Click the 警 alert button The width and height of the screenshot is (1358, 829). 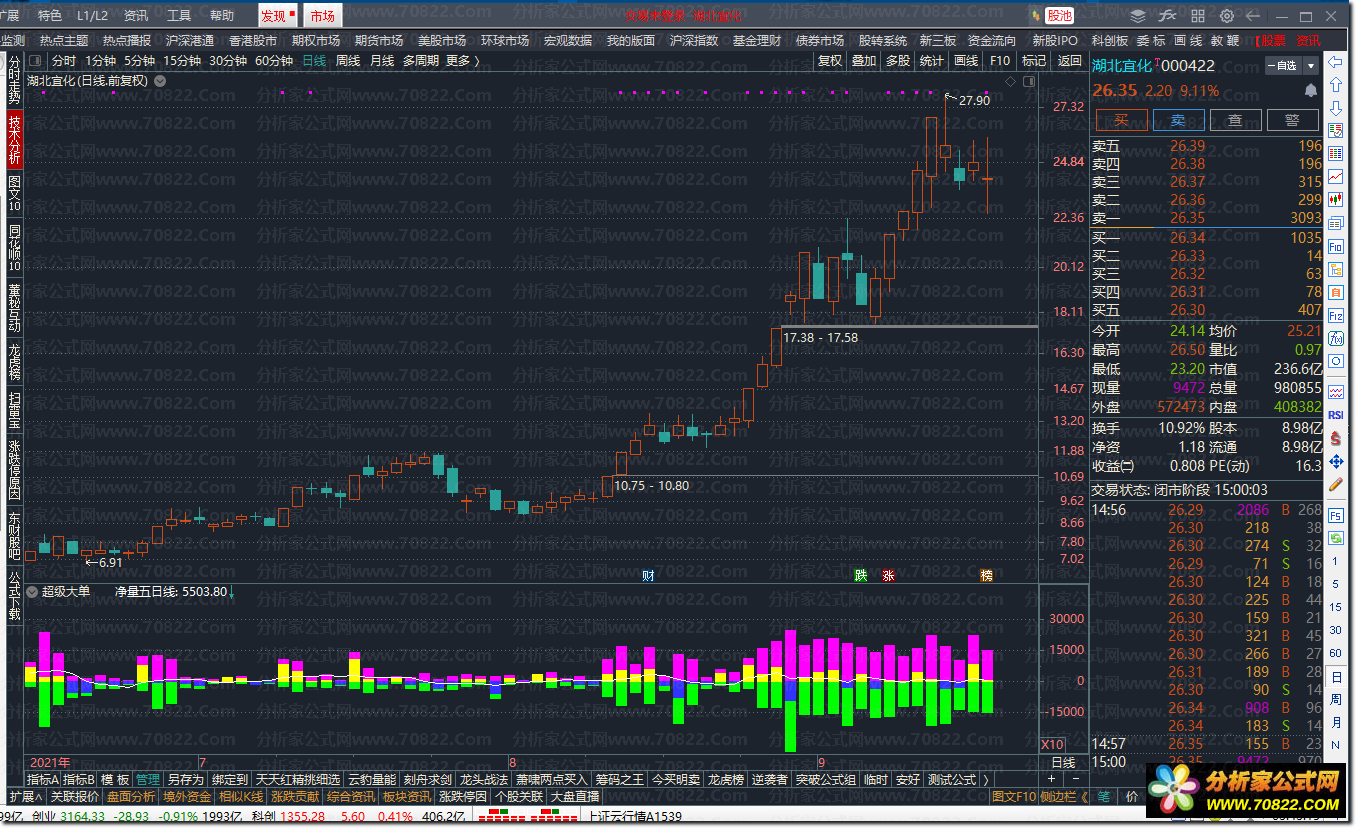(x=1292, y=120)
